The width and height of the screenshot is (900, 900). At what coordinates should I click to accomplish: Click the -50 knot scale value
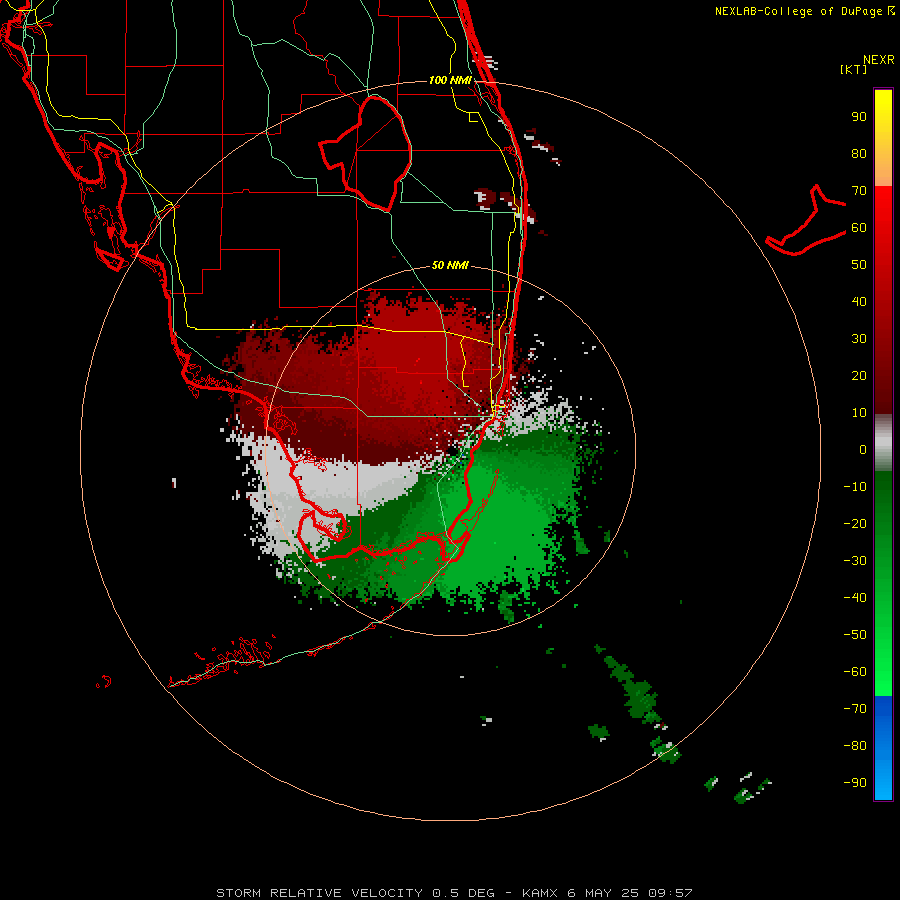point(855,635)
